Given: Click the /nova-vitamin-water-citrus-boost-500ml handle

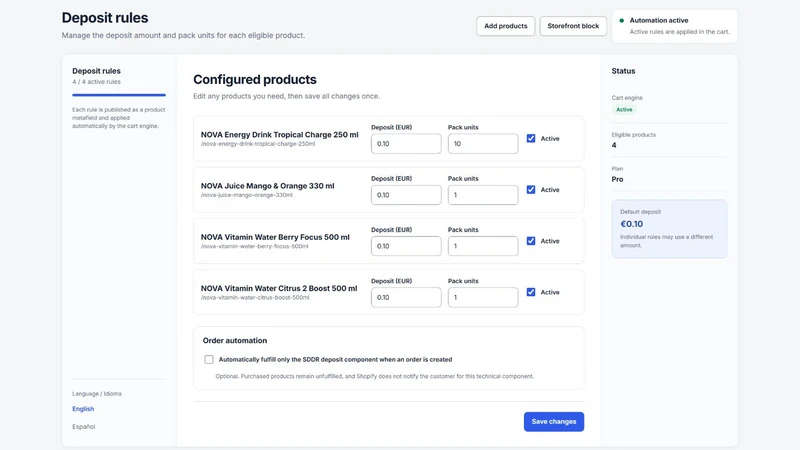Looking at the screenshot, I should pyautogui.click(x=255, y=298).
